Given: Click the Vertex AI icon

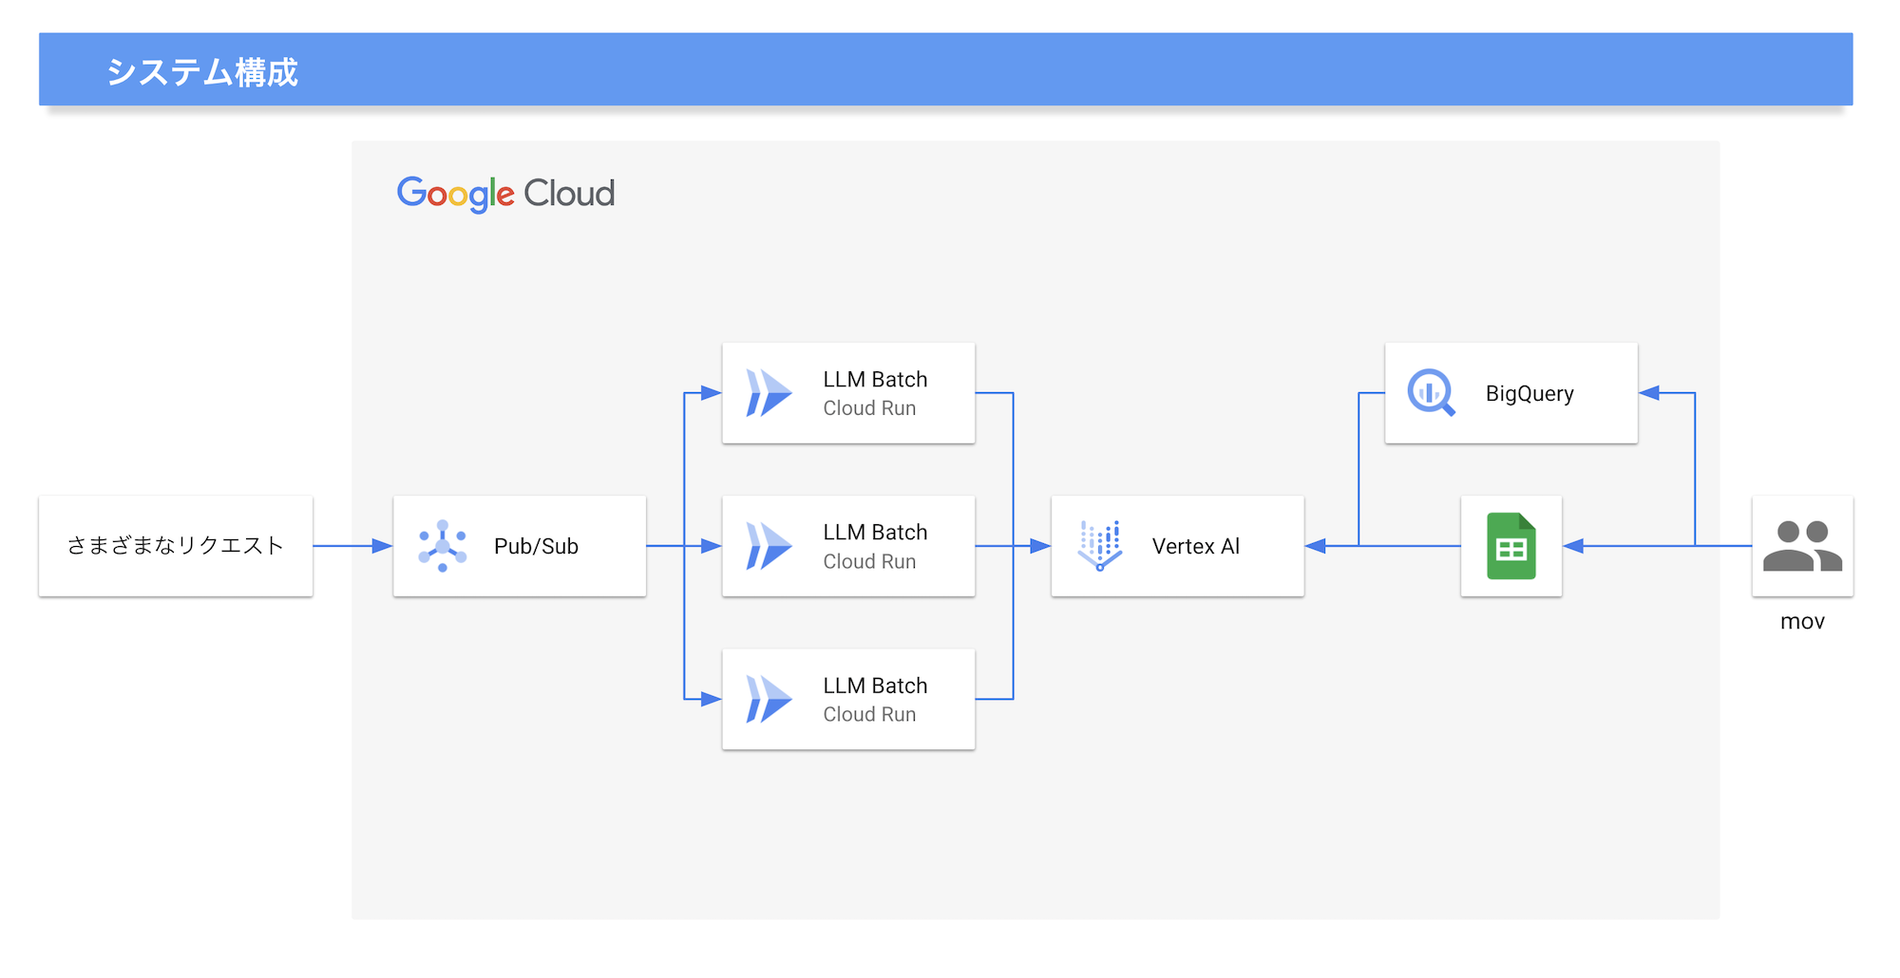Looking at the screenshot, I should click(x=1100, y=546).
